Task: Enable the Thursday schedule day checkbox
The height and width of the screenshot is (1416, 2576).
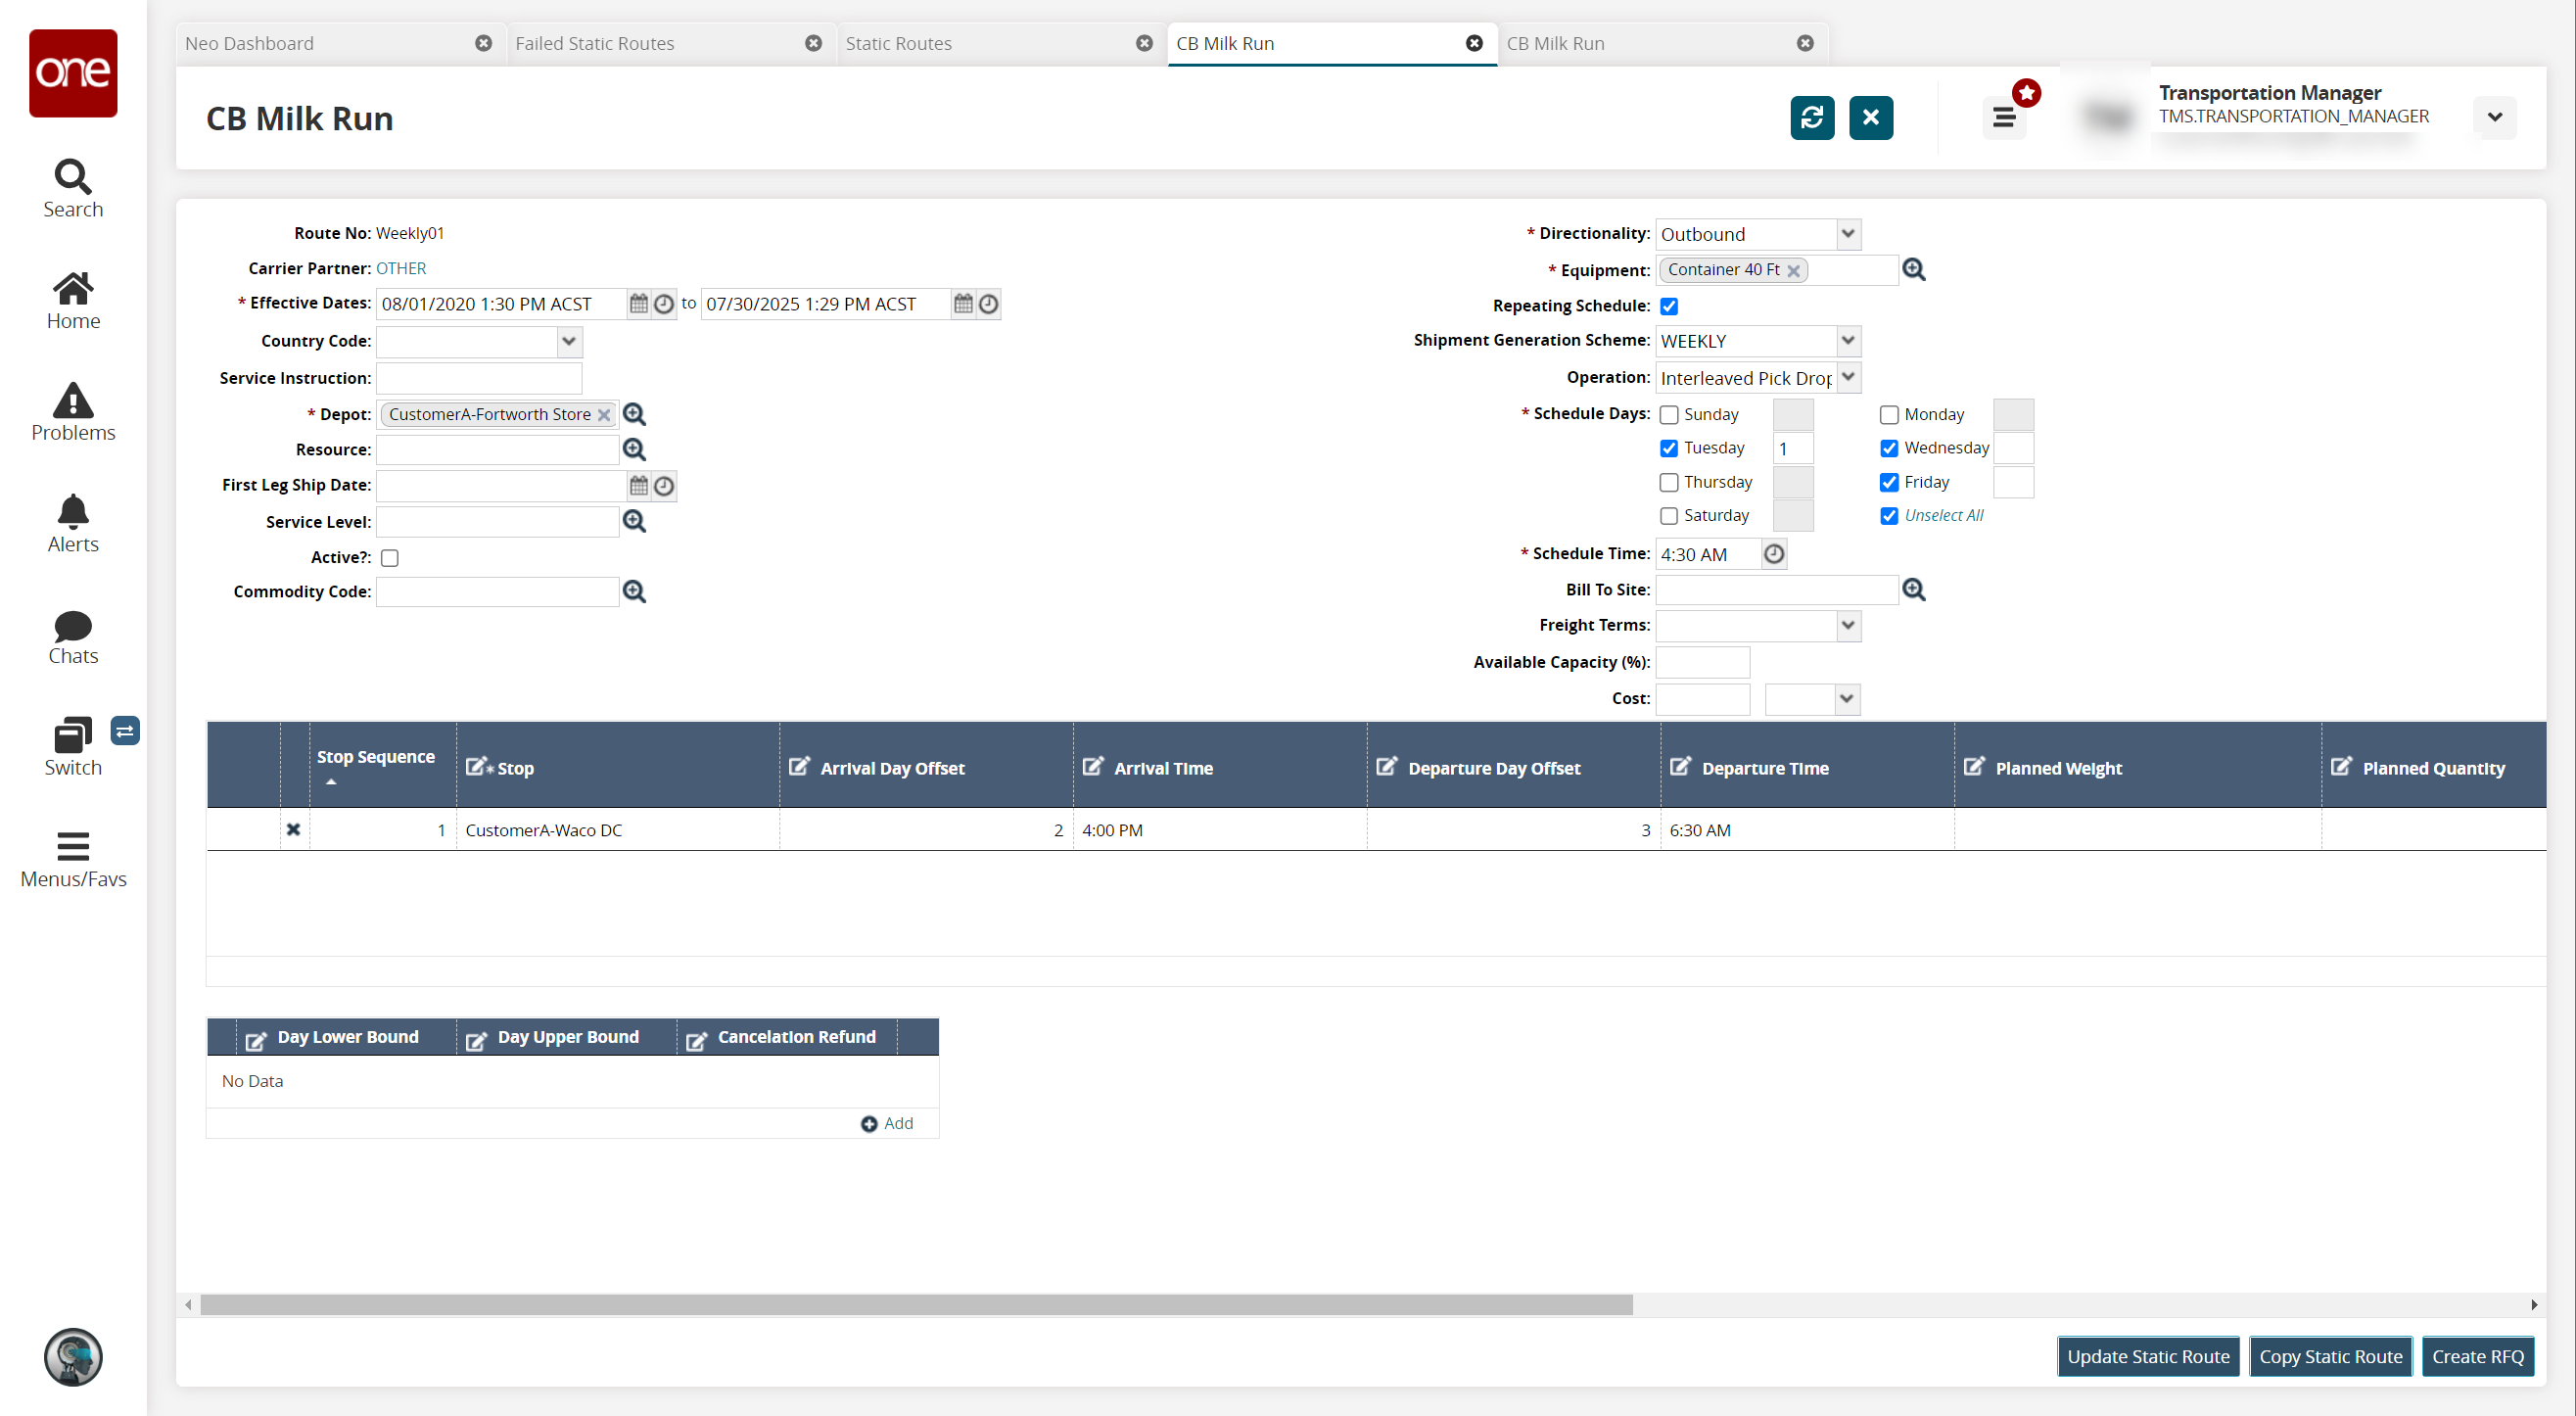Action: 1668,482
